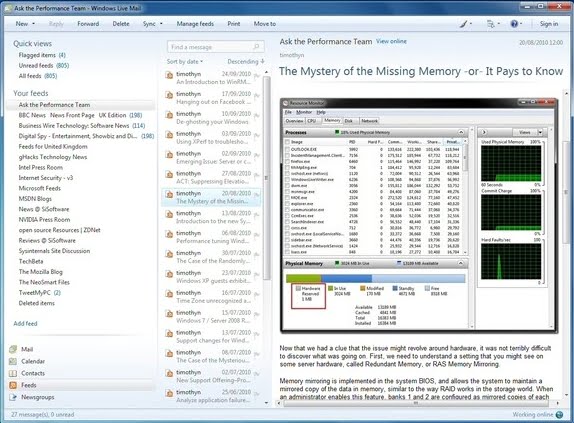This screenshot has height=423, width=574.
Task: Click feed icon of 13/08/2010 message
Action: pos(169,214)
